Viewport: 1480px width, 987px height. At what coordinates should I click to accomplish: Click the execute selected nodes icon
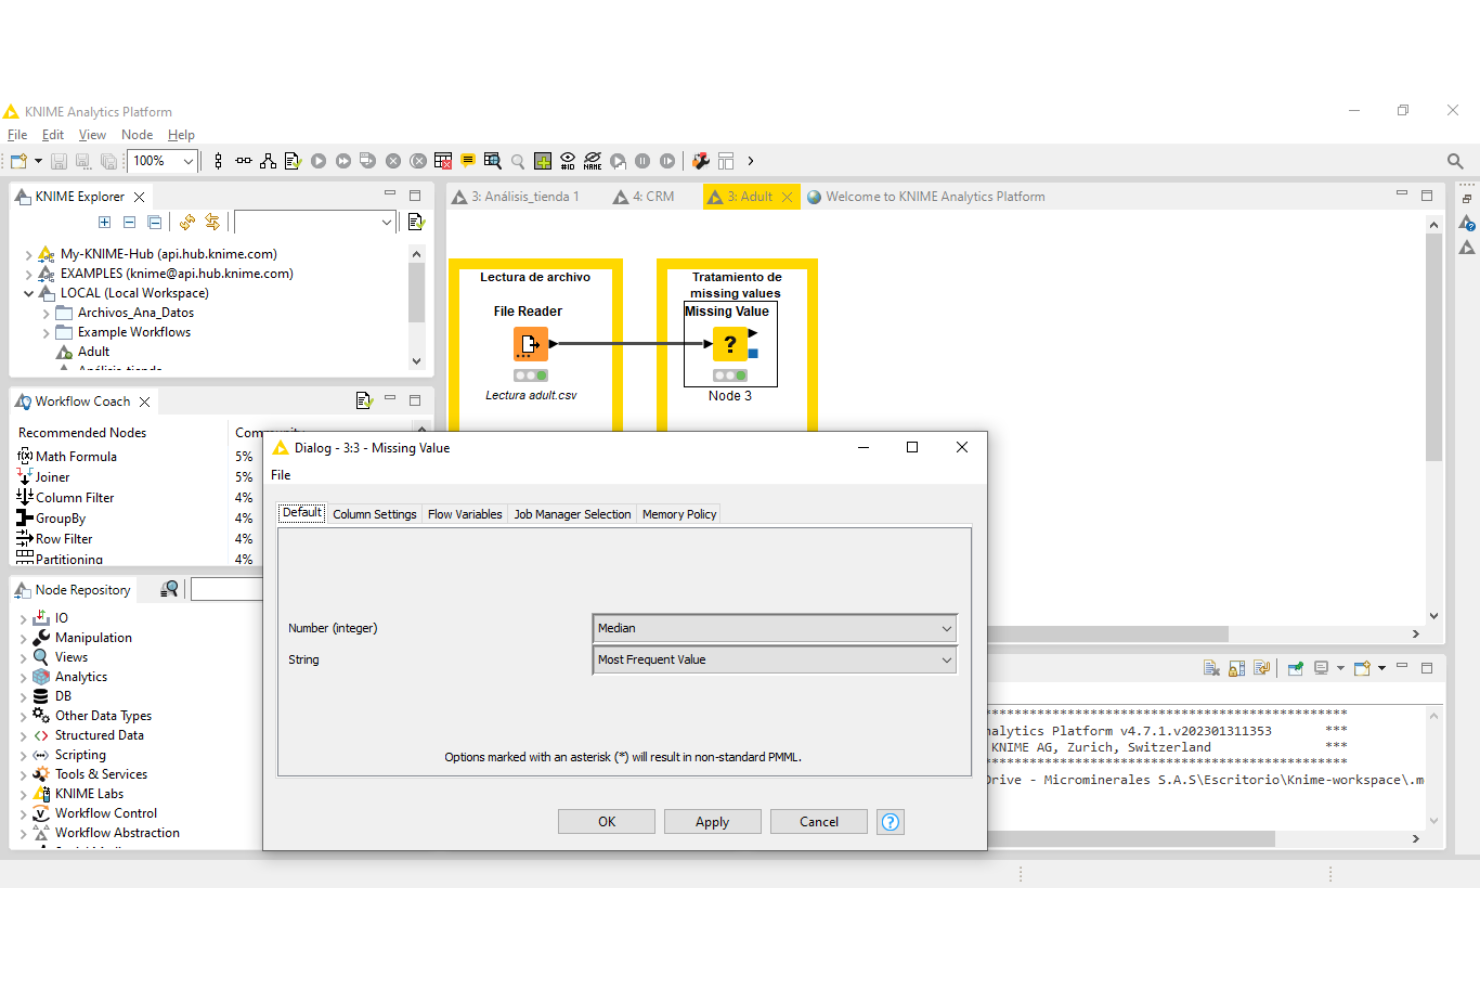(x=318, y=161)
